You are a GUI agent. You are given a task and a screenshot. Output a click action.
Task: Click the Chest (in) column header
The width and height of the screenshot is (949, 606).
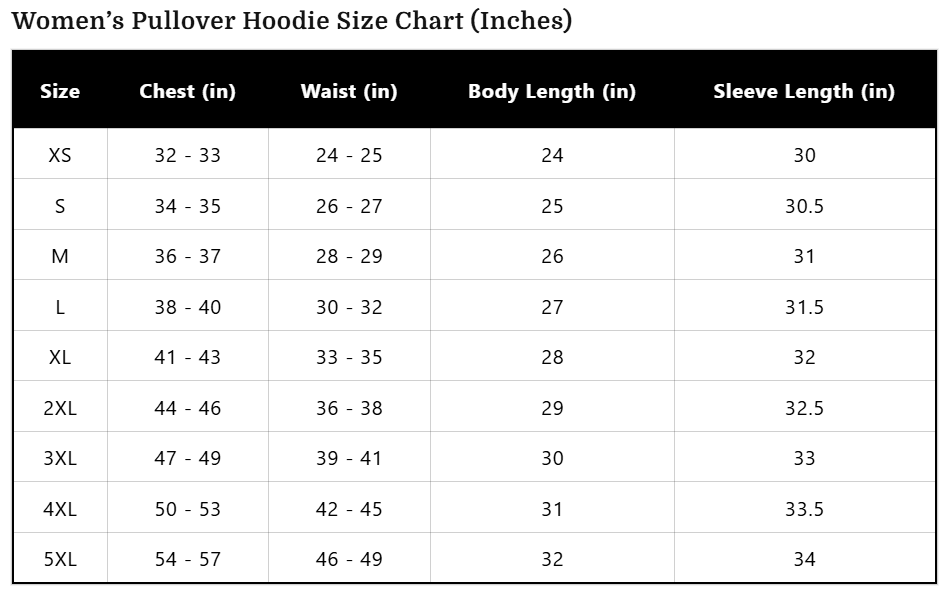187,91
